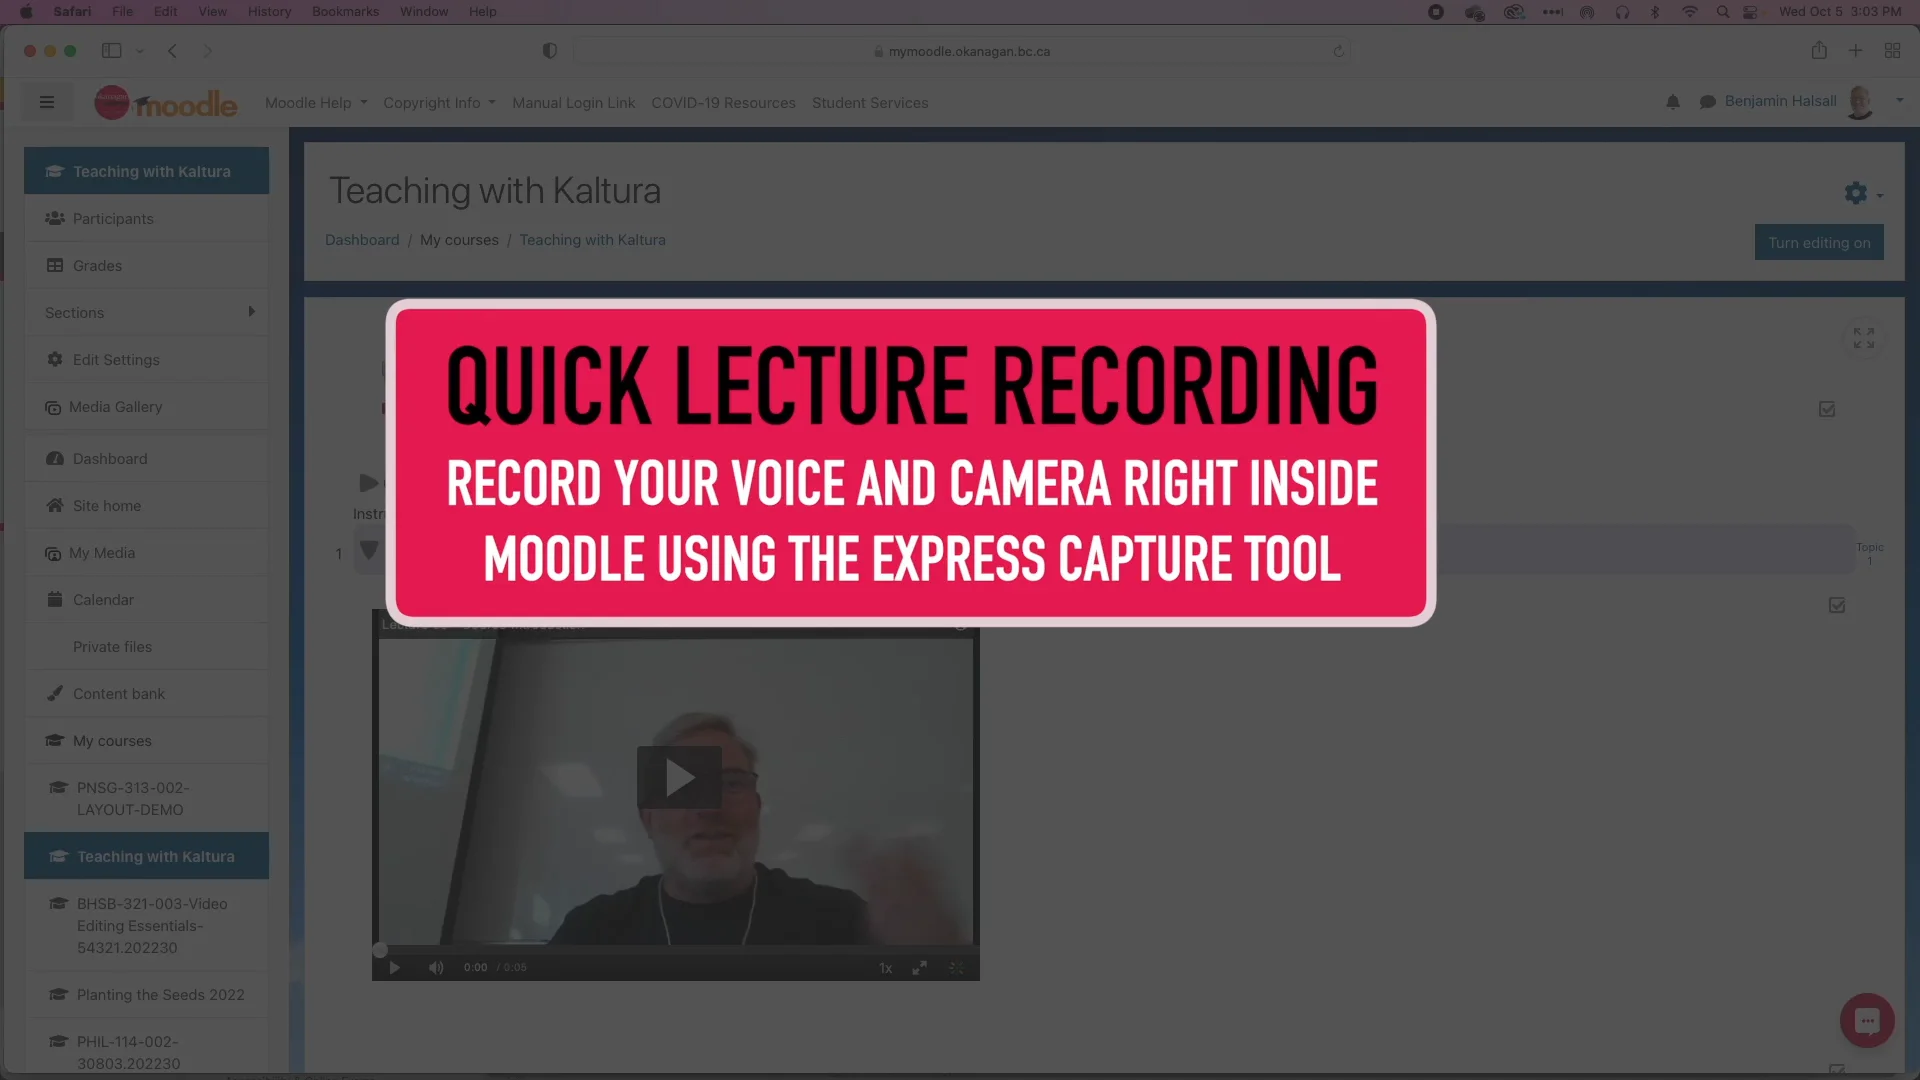Click the notifications bell
Screen dimensions: 1920x1080
click(x=1672, y=102)
